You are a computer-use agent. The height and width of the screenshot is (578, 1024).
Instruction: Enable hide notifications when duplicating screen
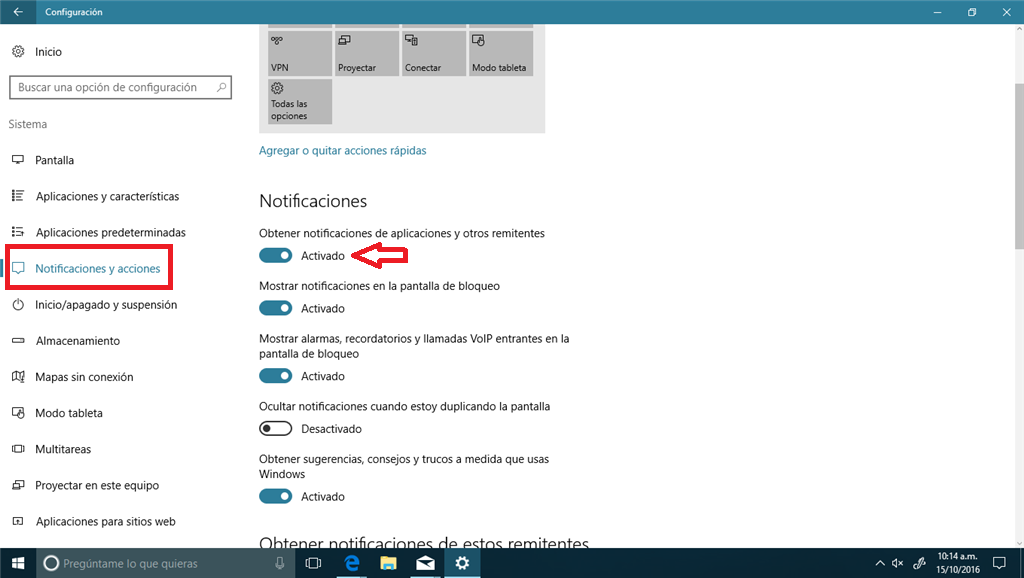click(276, 428)
